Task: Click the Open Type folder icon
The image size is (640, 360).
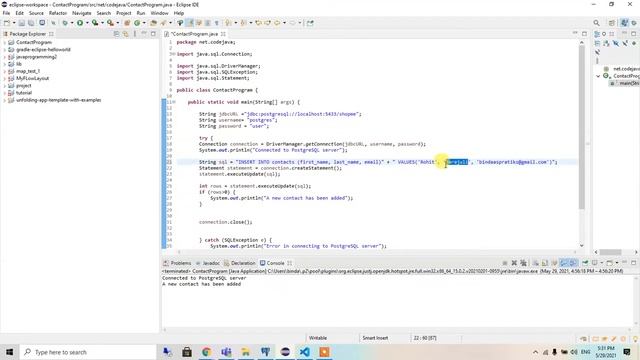Action: click(153, 23)
